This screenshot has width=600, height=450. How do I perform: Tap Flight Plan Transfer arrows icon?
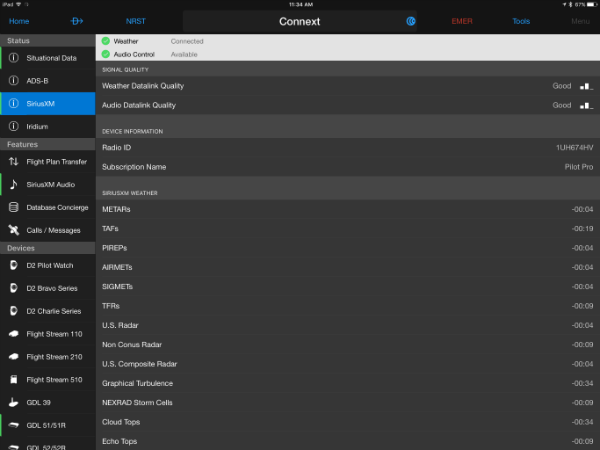pos(14,161)
